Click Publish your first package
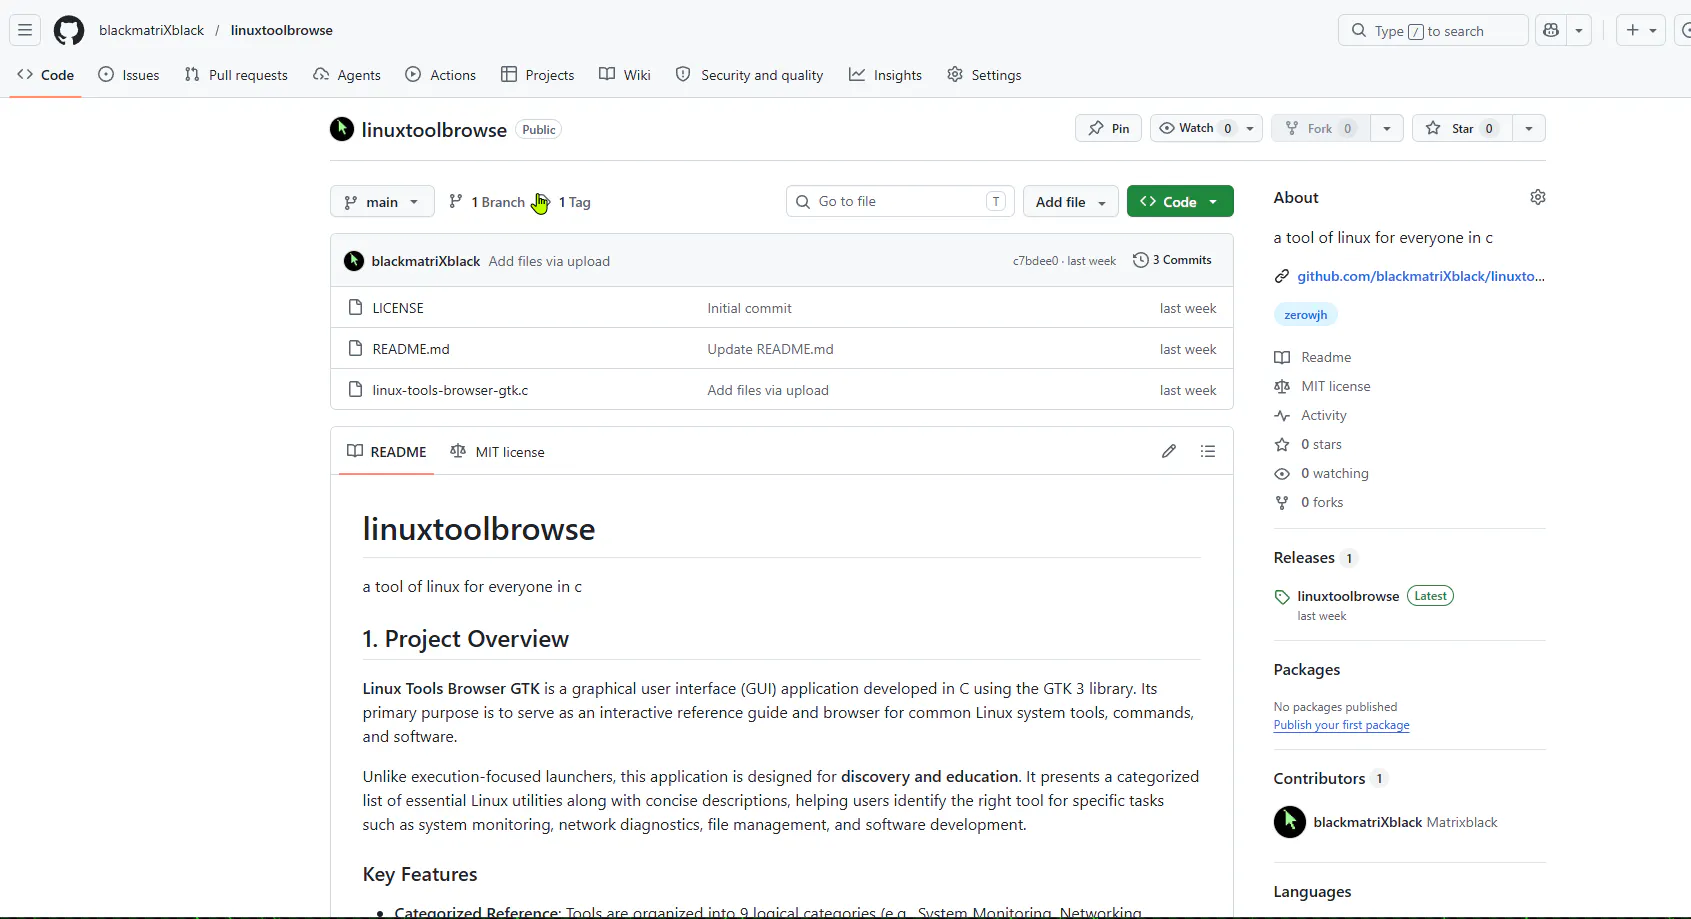The width and height of the screenshot is (1691, 919). 1342,725
